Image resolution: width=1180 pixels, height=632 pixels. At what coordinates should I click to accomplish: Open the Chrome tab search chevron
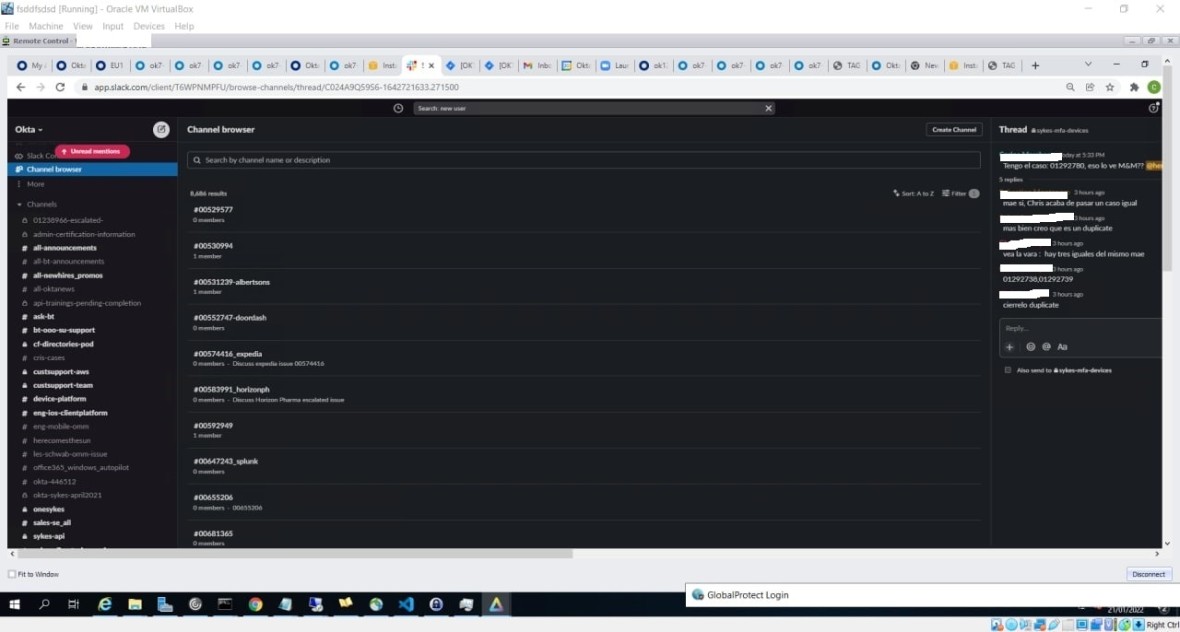tap(1088, 65)
